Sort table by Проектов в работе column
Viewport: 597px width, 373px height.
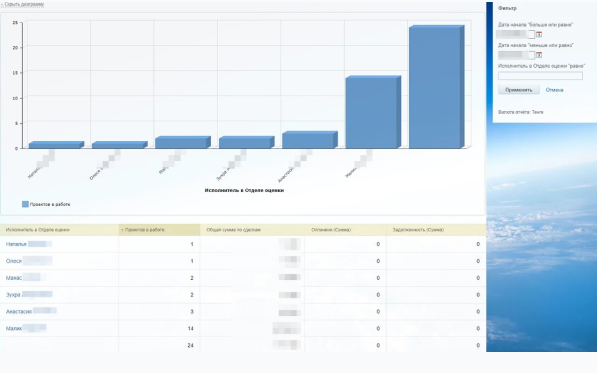click(143, 230)
